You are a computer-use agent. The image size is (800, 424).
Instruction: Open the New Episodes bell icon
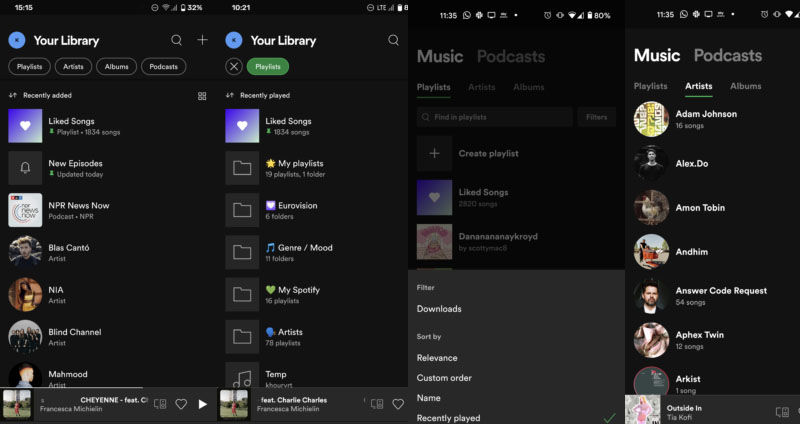[x=25, y=168]
